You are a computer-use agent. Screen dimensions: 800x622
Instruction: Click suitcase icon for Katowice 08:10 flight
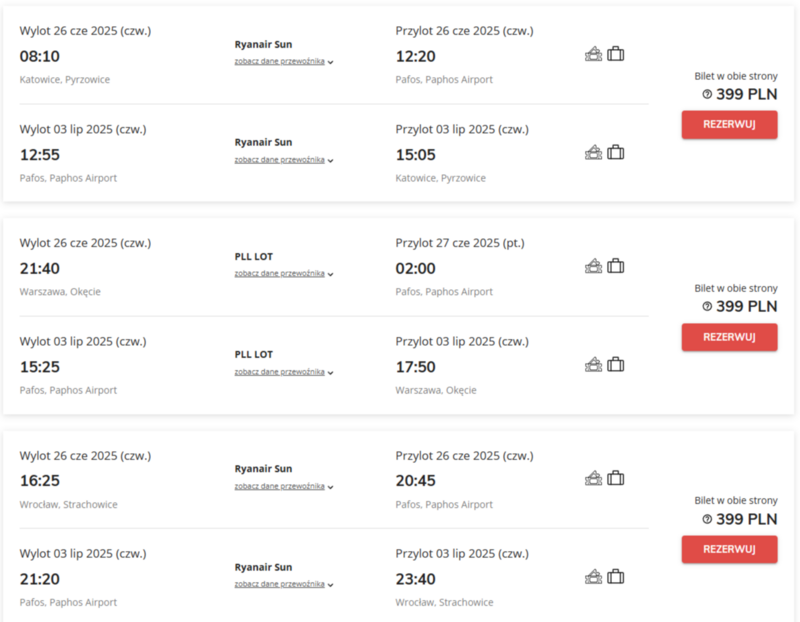pyautogui.click(x=616, y=54)
